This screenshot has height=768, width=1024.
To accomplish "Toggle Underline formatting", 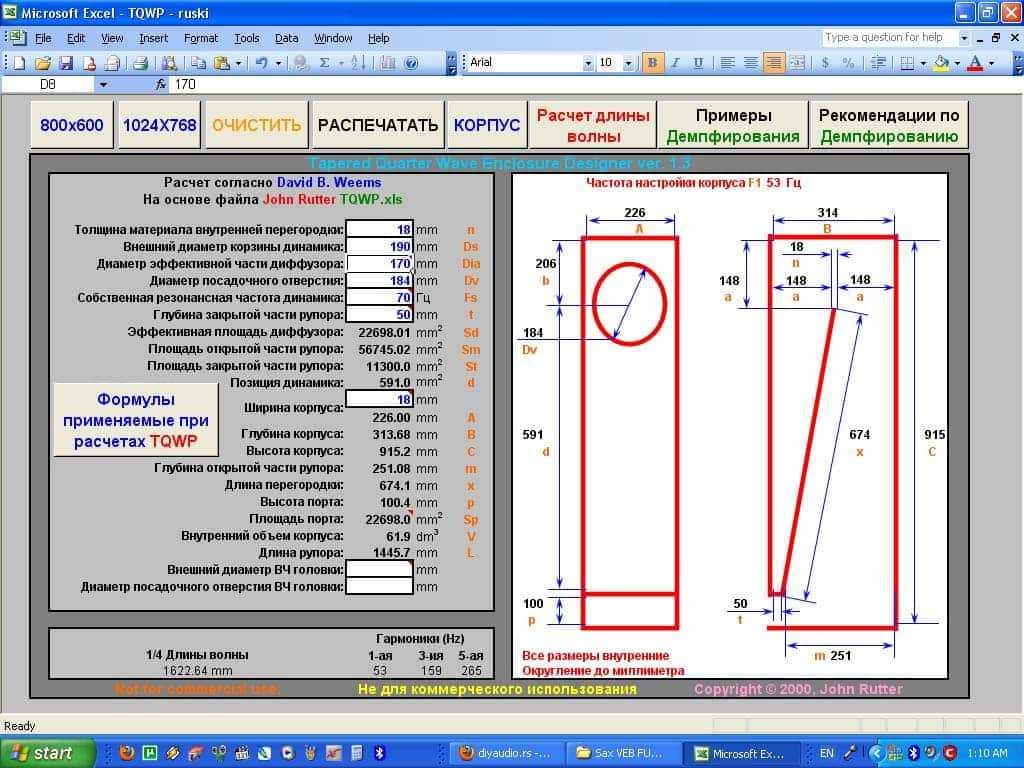I will click(x=698, y=63).
